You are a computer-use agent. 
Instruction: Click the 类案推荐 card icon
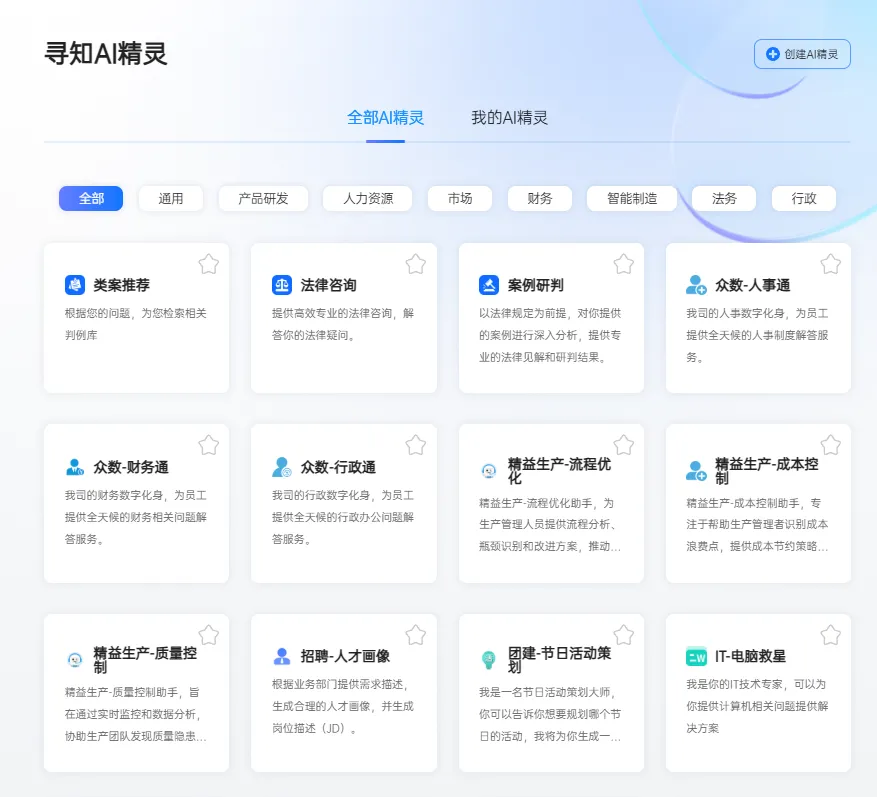point(75,285)
